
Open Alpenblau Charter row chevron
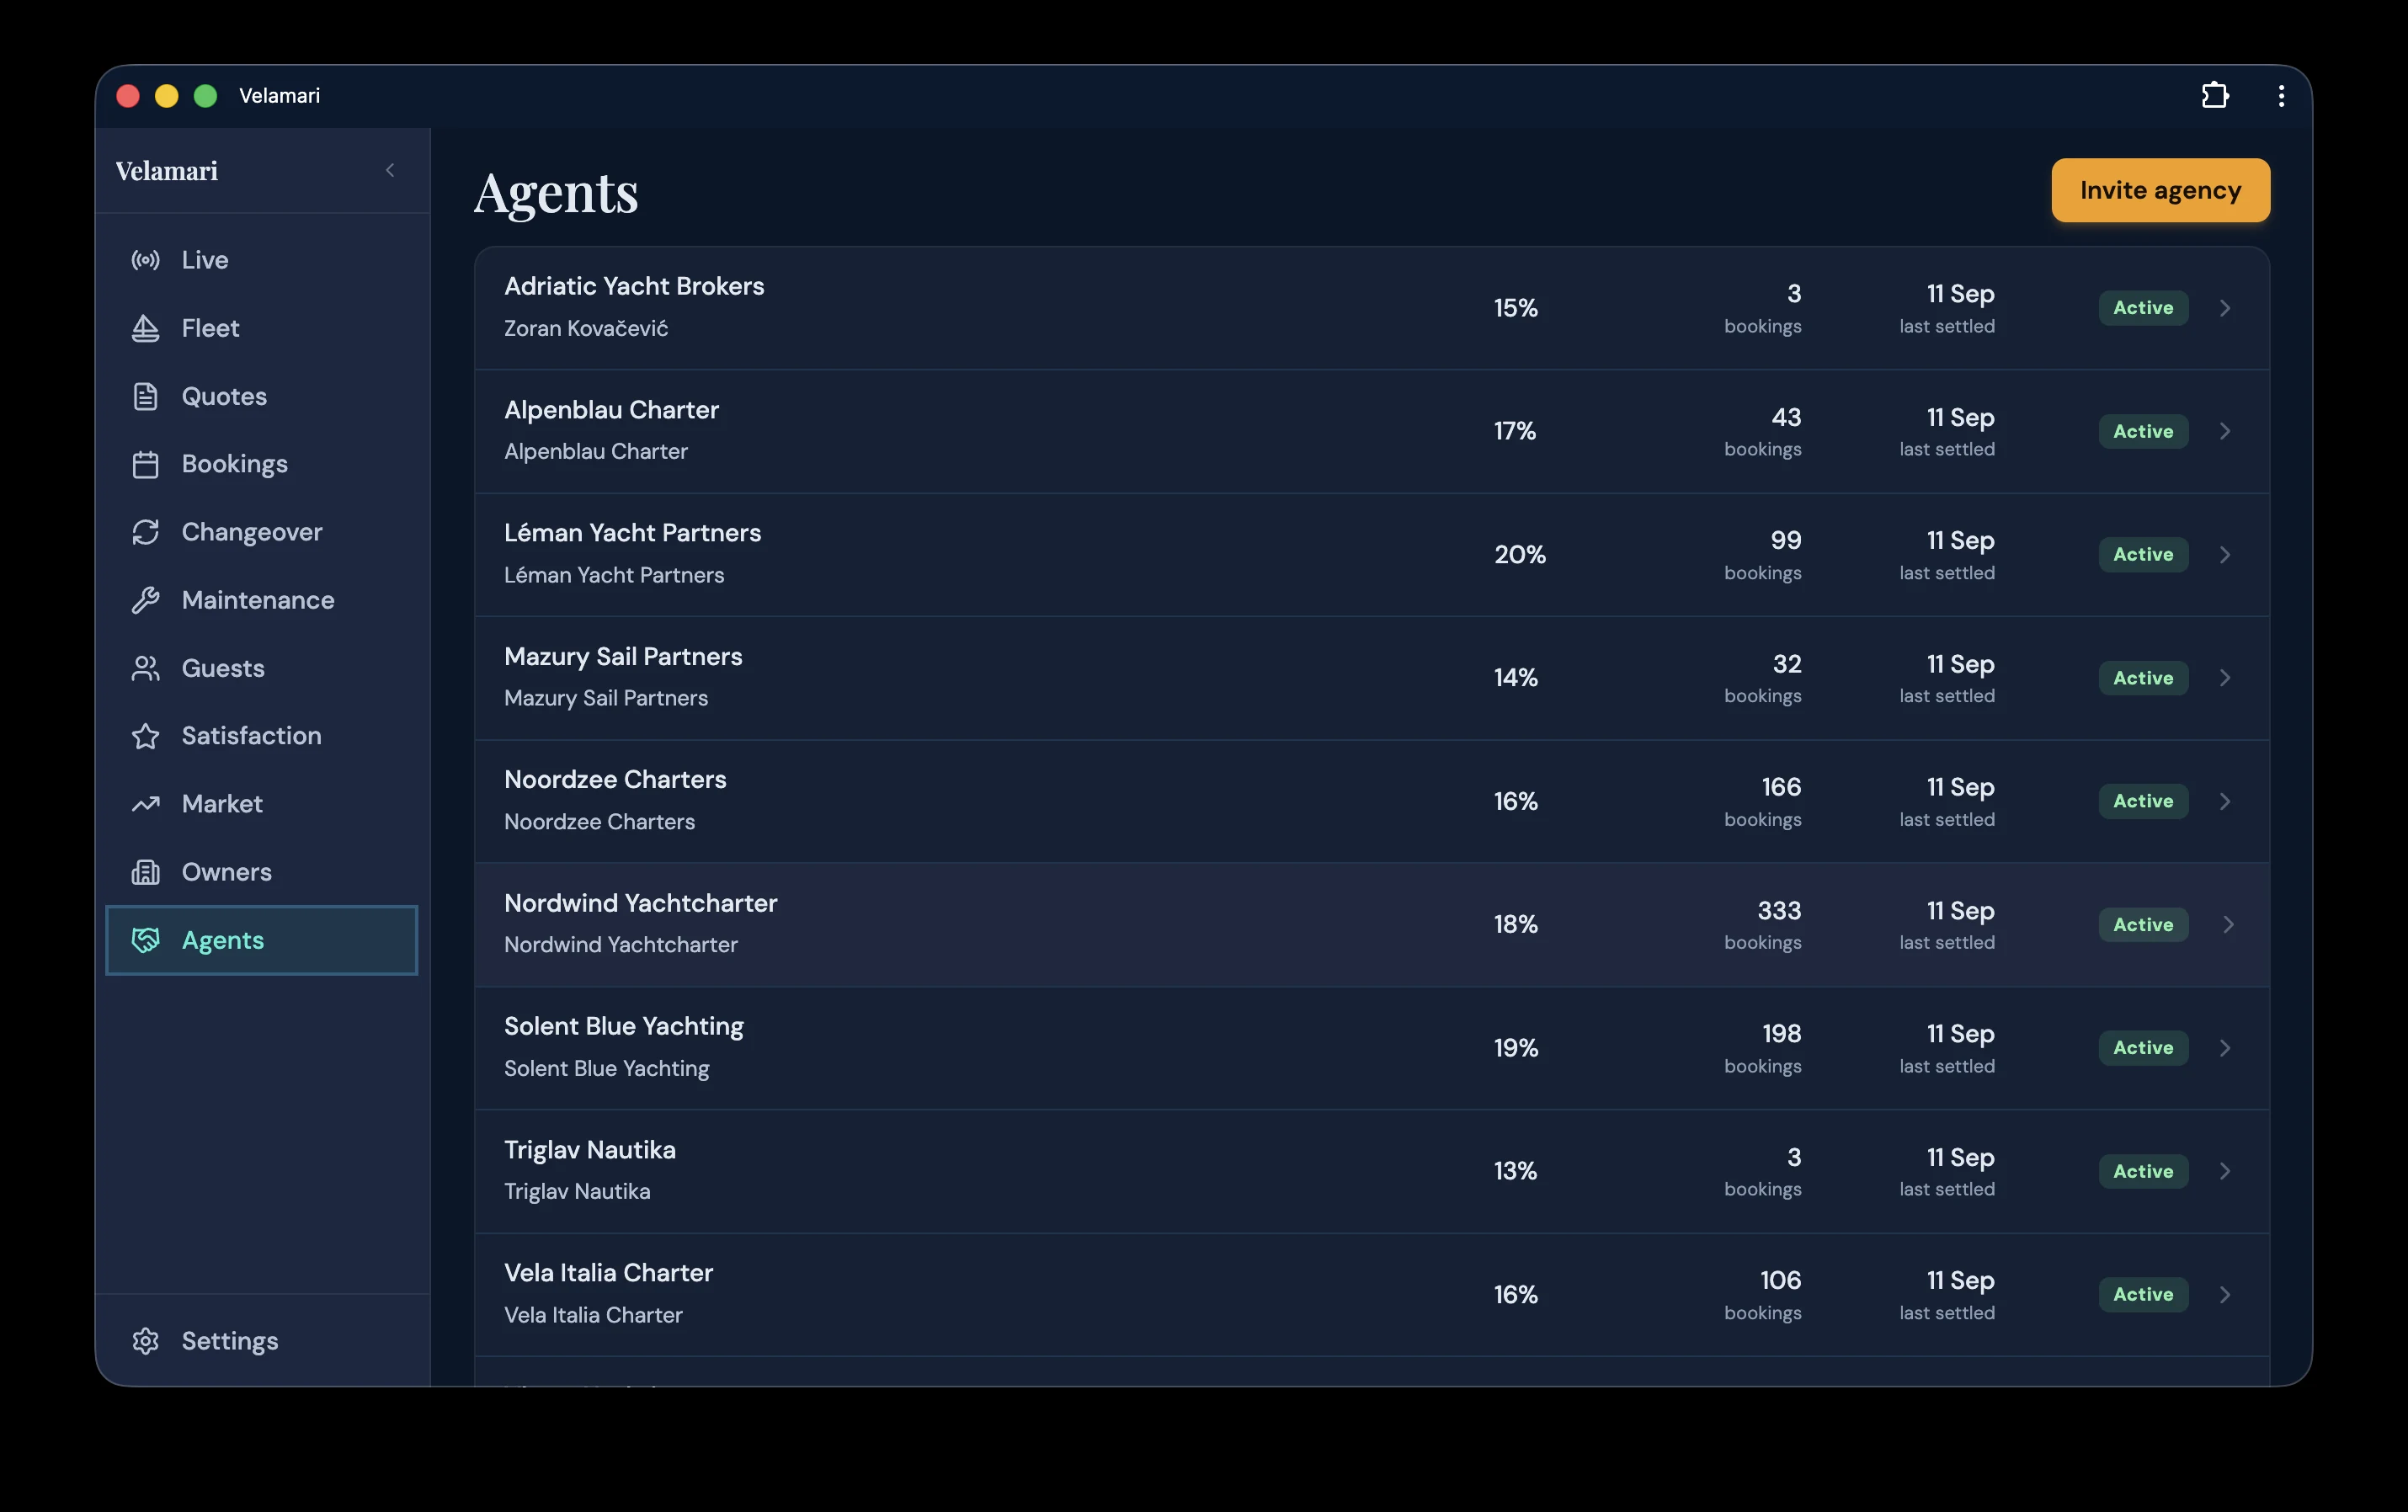coord(2225,431)
